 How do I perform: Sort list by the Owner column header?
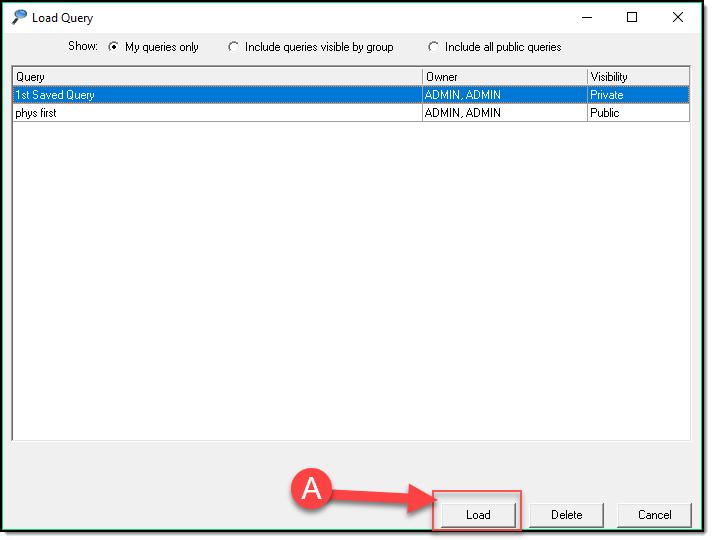(x=504, y=77)
